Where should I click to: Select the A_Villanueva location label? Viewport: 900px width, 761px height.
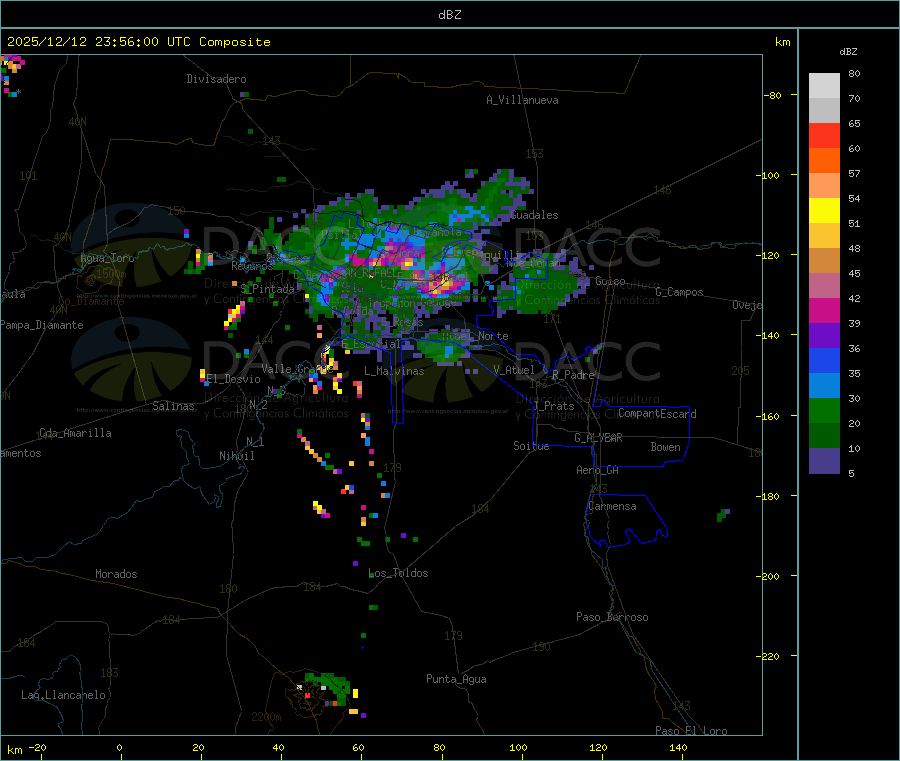click(x=522, y=100)
